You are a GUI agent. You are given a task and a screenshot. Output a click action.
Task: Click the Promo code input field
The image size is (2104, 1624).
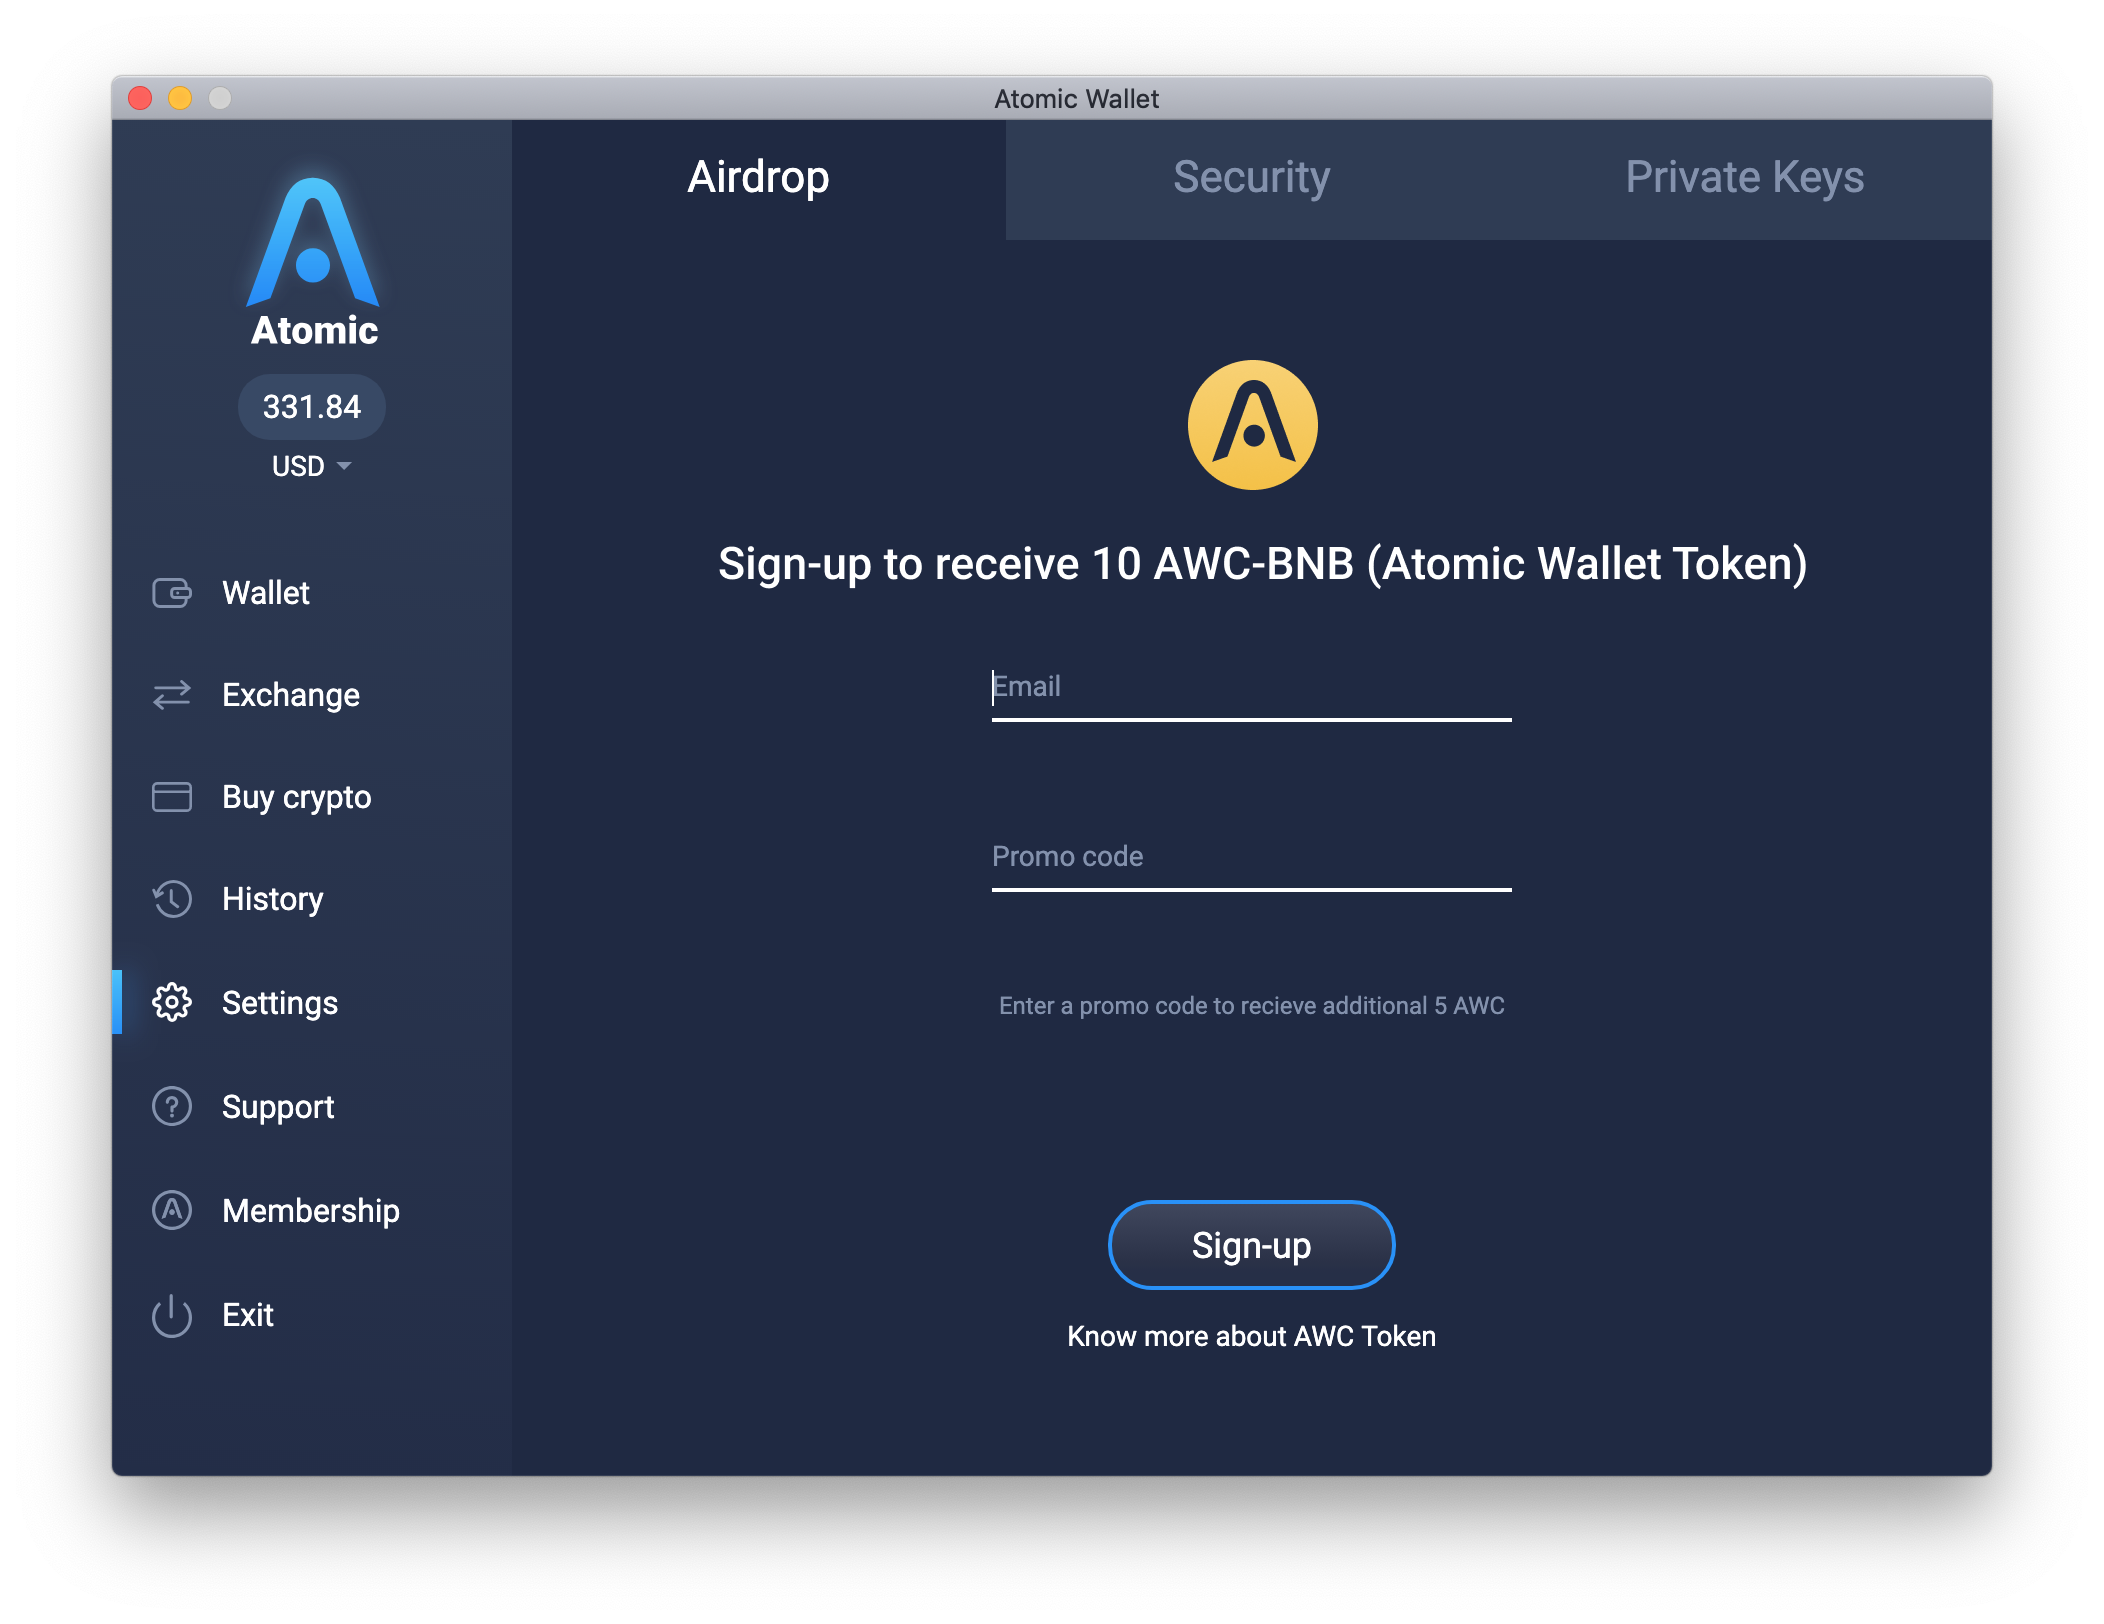click(1250, 856)
